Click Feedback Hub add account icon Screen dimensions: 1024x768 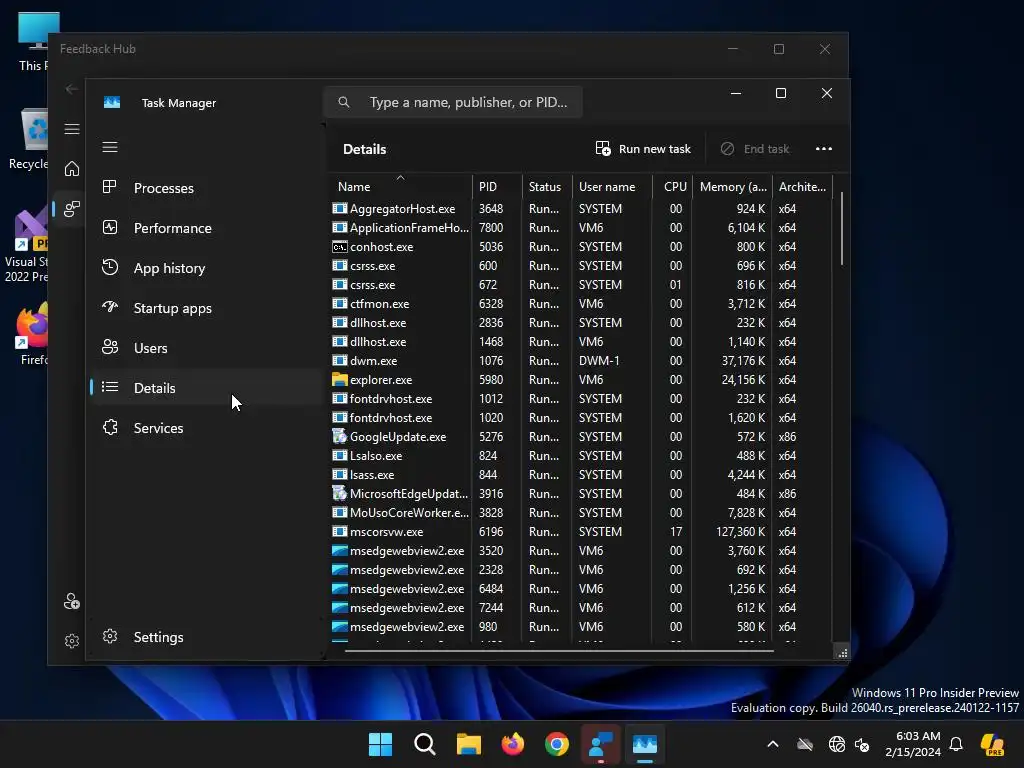click(x=72, y=601)
